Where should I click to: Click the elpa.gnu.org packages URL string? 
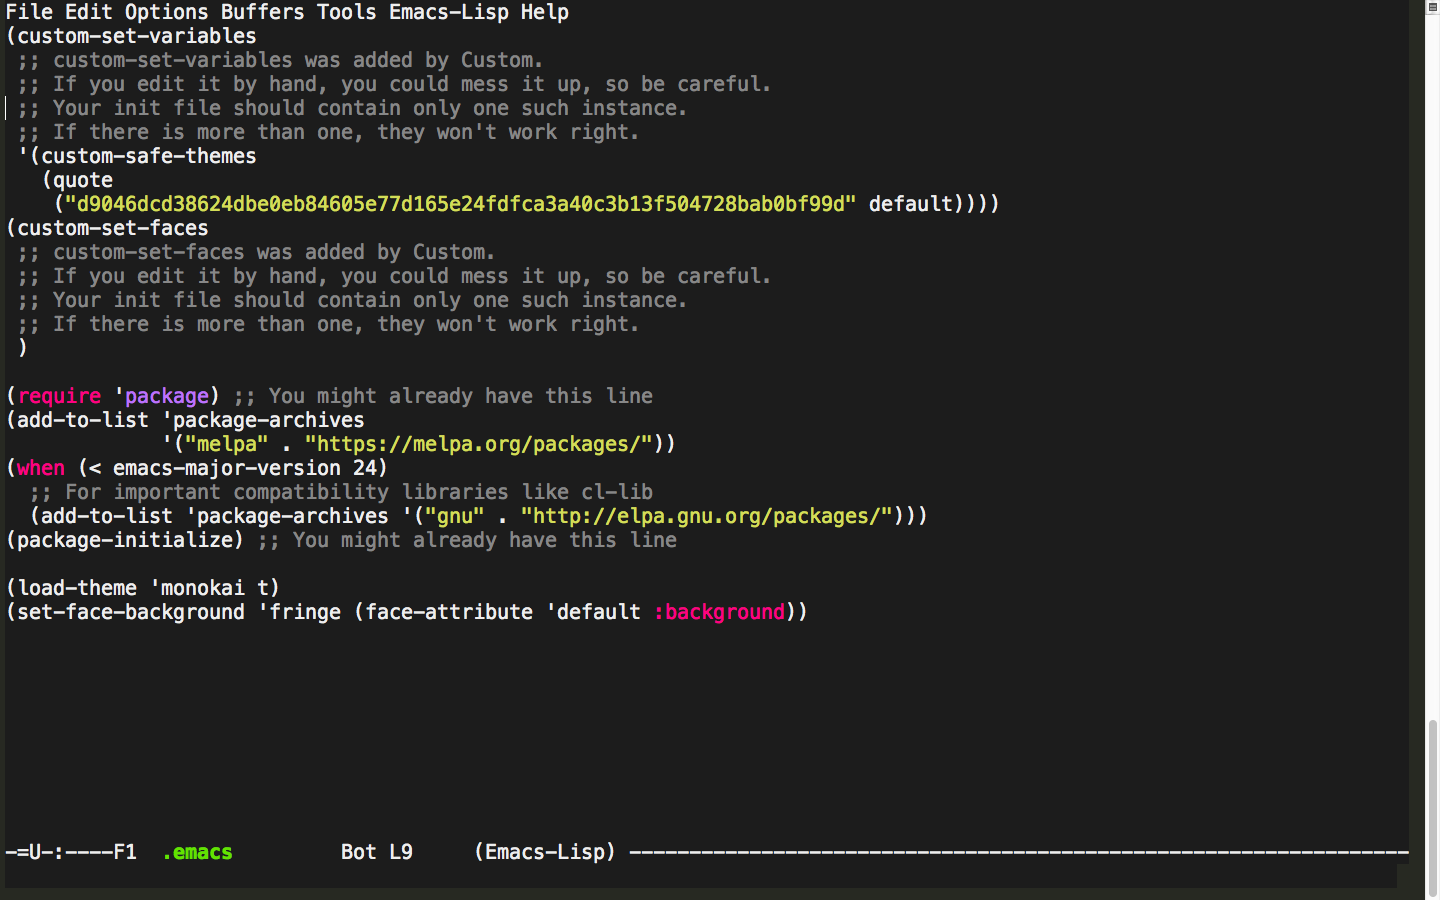pos(706,516)
